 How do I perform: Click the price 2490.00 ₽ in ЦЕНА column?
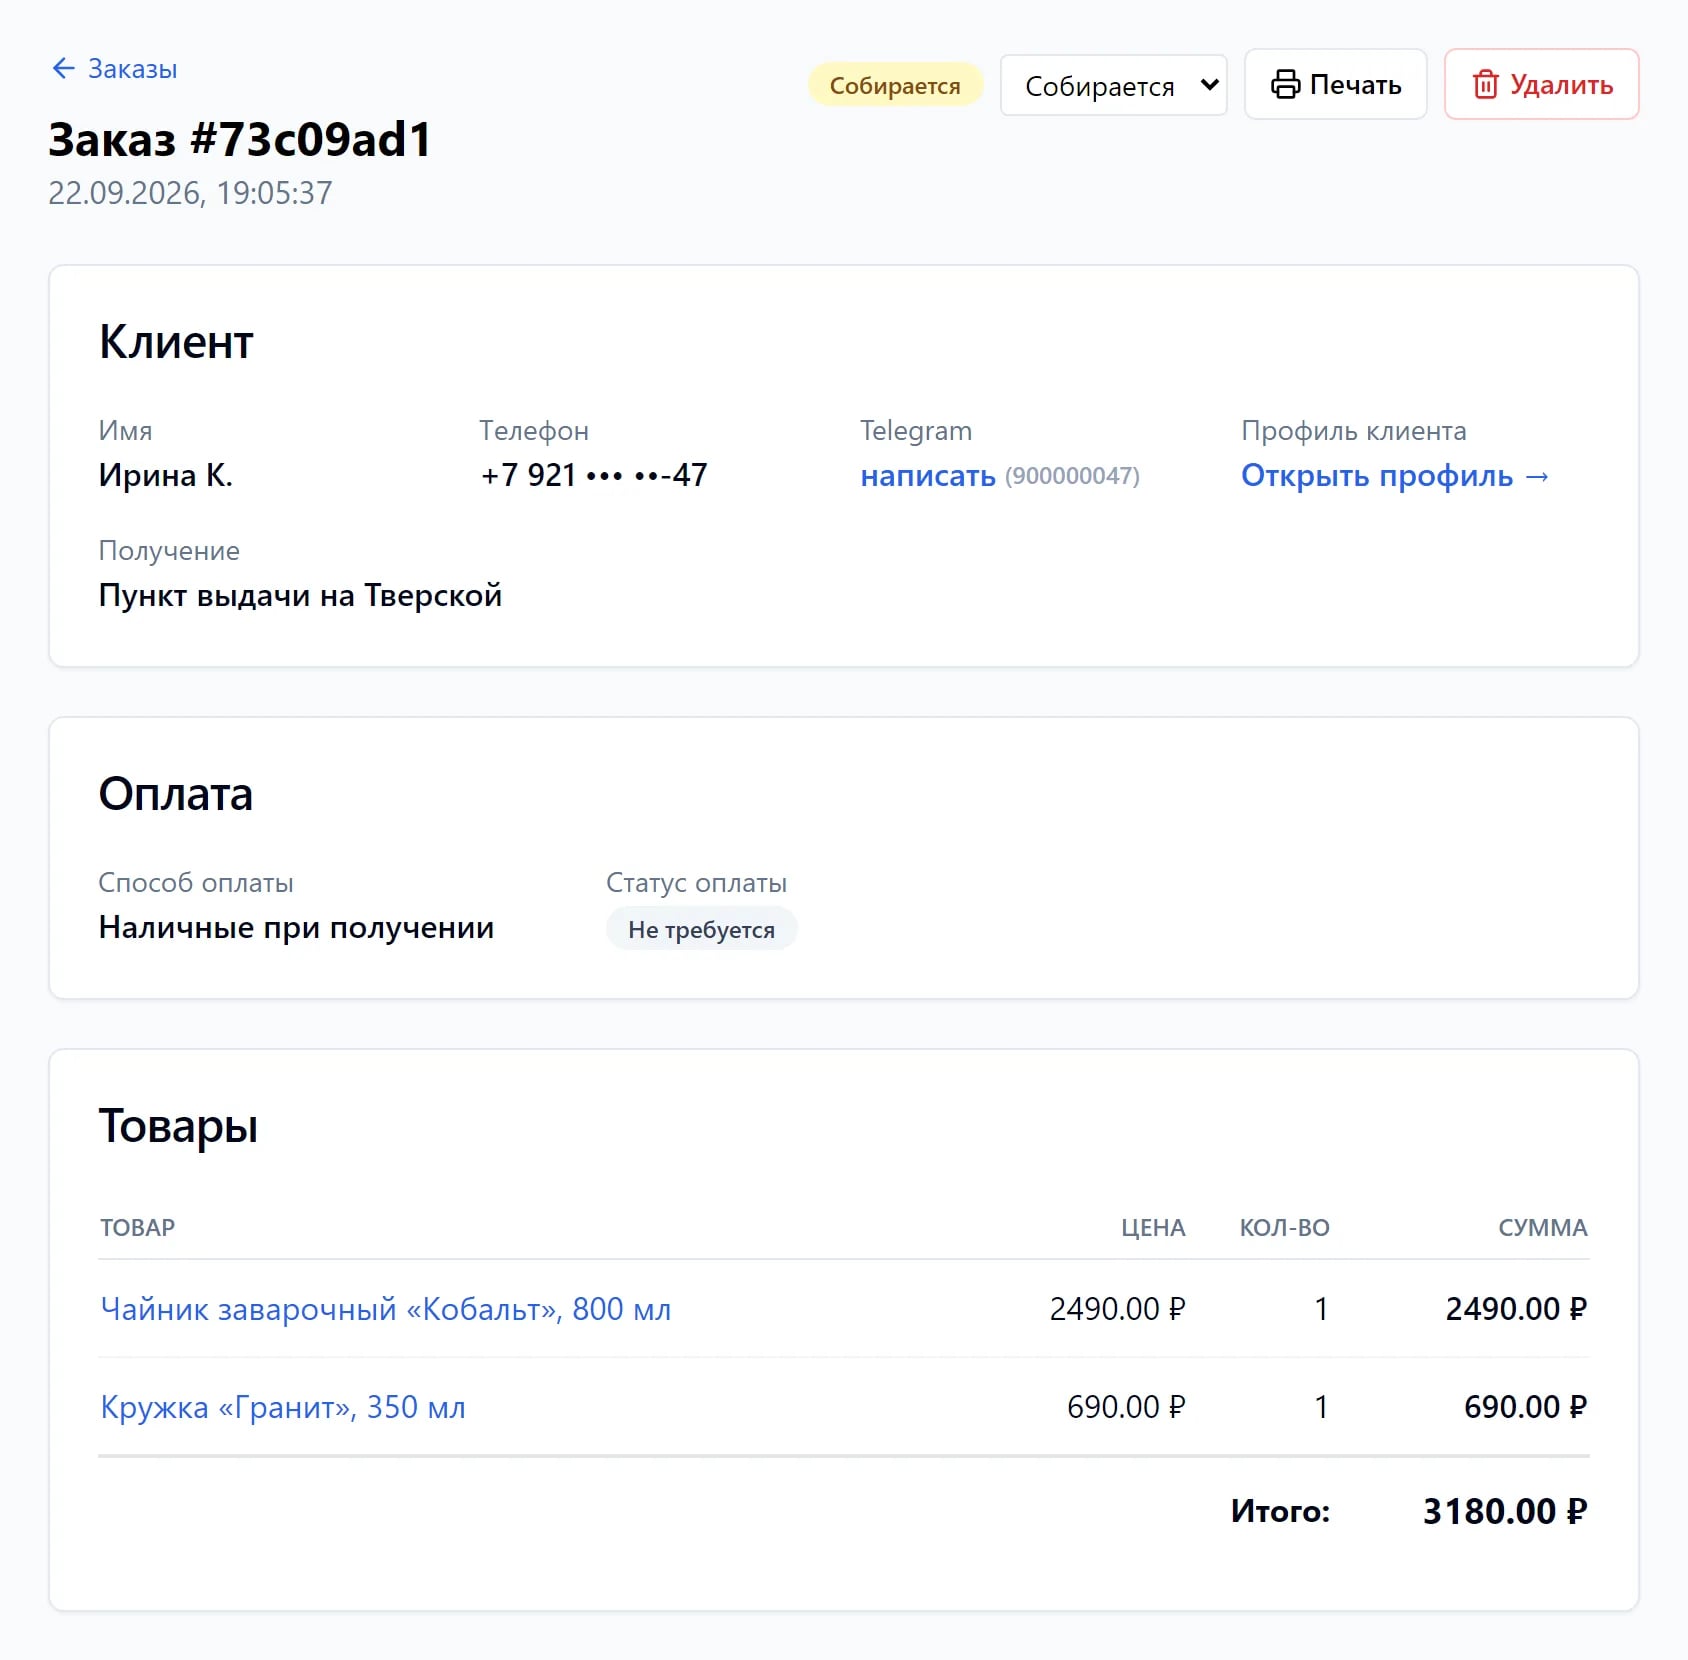click(1117, 1309)
